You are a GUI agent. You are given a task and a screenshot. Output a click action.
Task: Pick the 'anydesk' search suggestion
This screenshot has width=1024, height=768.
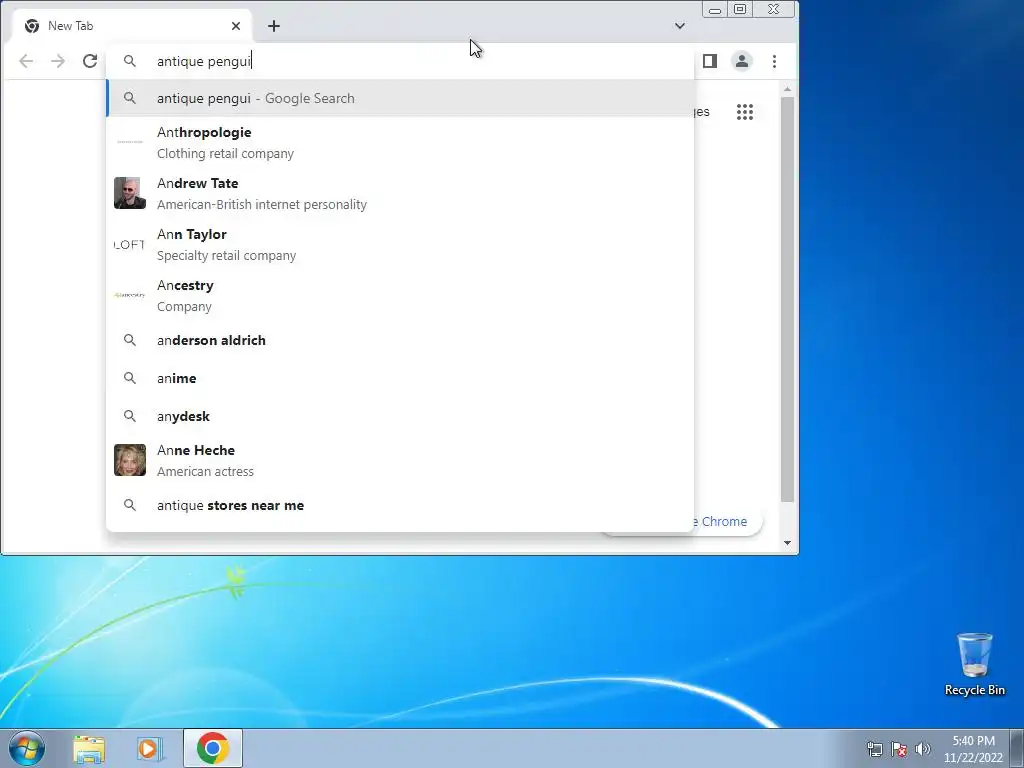[x=400, y=416]
